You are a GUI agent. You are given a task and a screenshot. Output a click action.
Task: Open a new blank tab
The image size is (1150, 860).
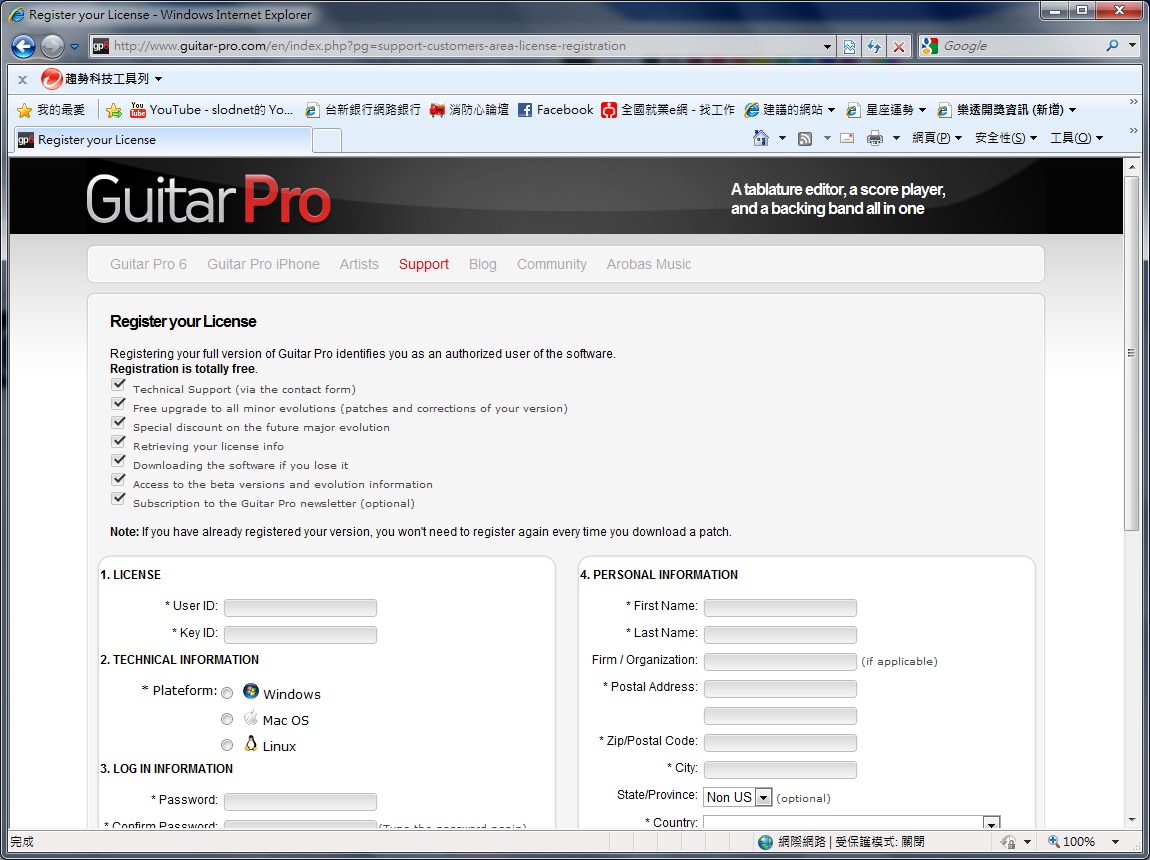(x=327, y=141)
